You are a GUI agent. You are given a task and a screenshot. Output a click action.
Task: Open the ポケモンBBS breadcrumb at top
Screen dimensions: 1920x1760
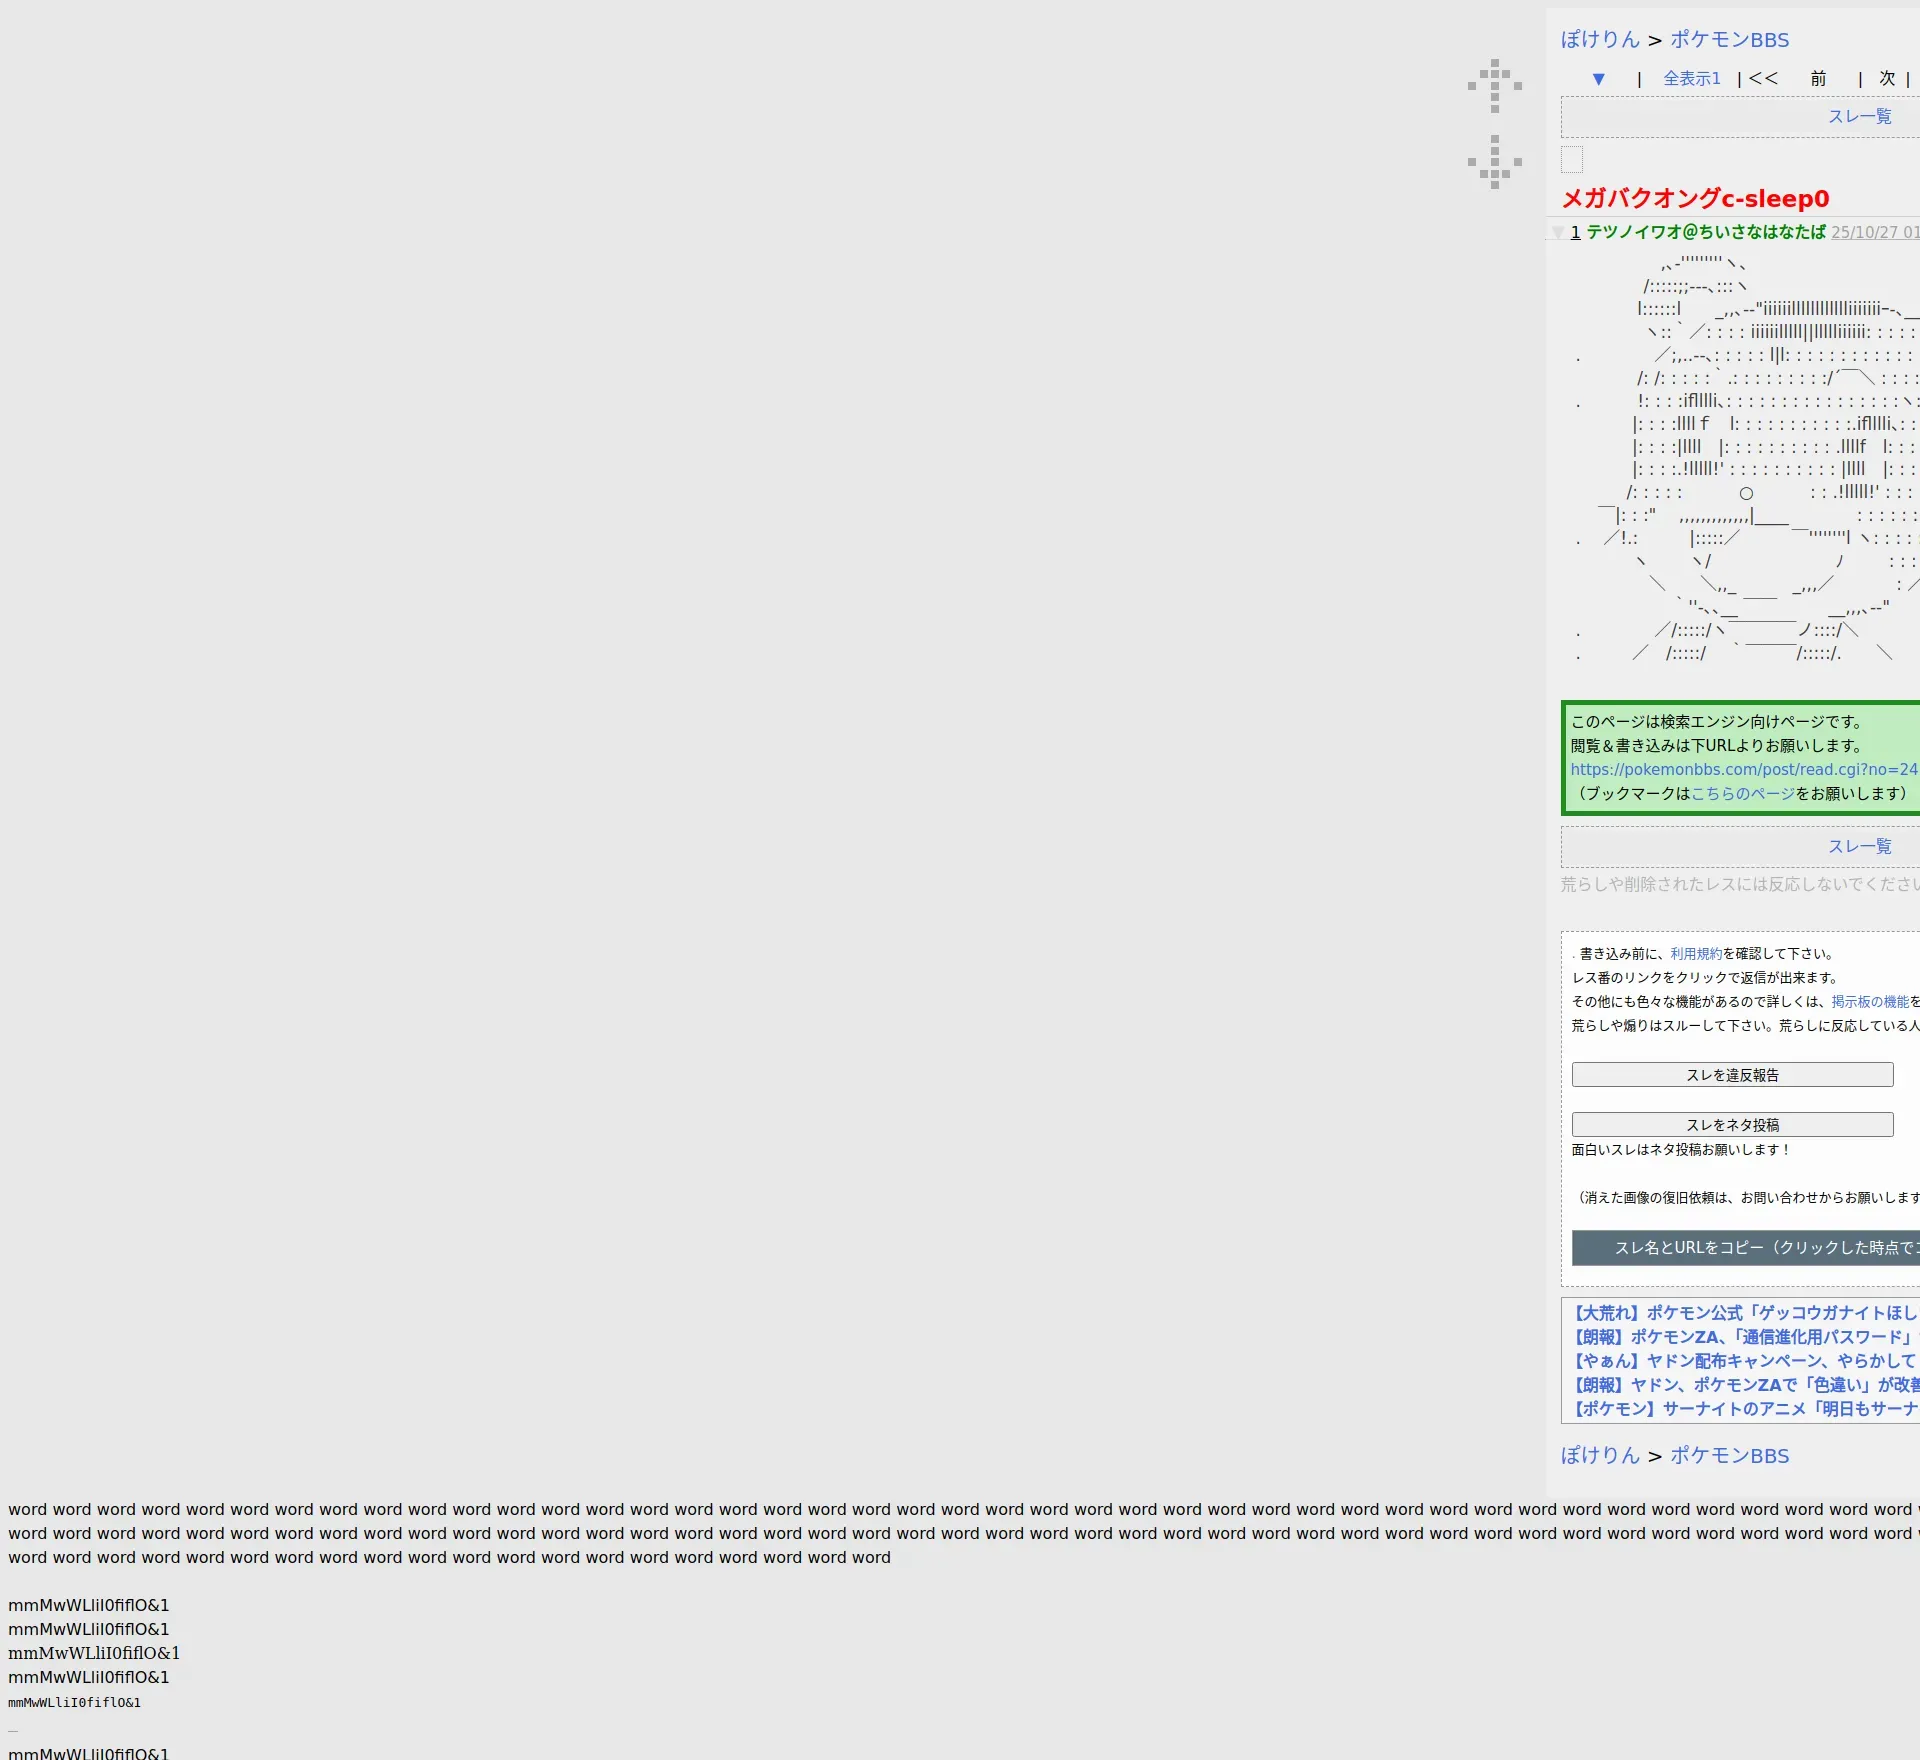click(1729, 40)
